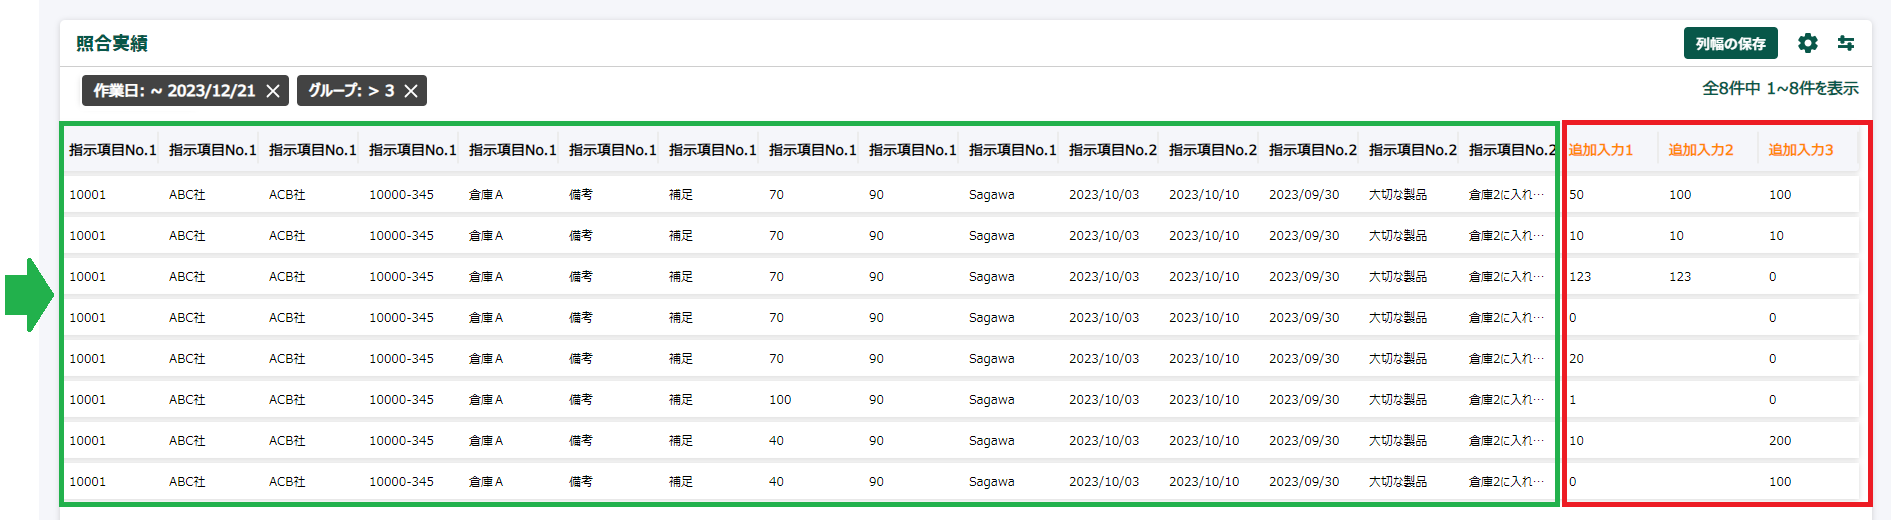Click the 作業日: ~ 2023/12/21 filter tag
Viewport: 1899px width, 520px height.
point(174,91)
